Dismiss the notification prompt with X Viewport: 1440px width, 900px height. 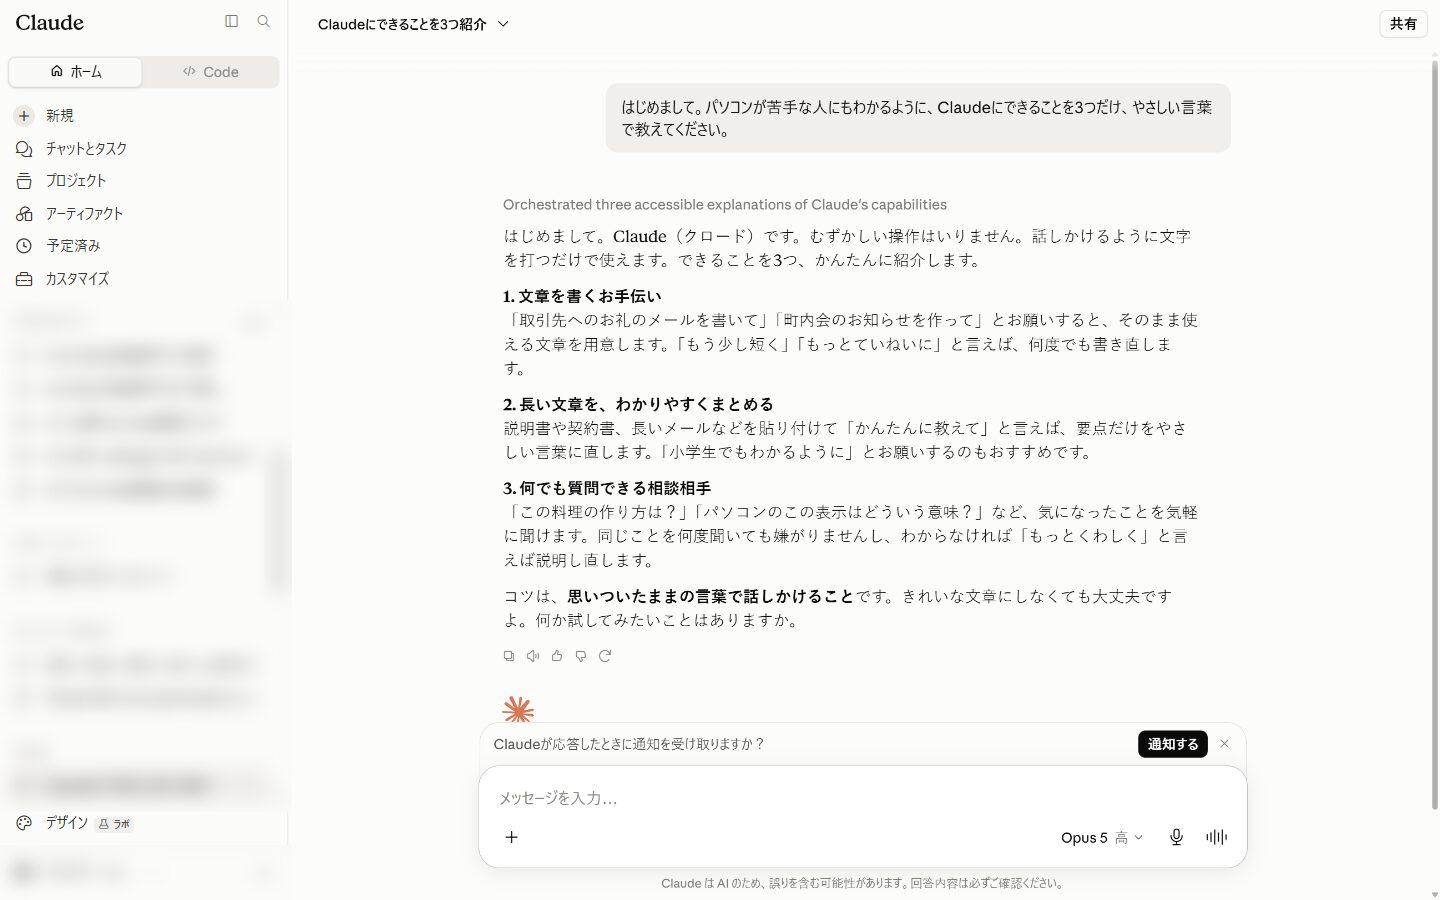pyautogui.click(x=1225, y=744)
